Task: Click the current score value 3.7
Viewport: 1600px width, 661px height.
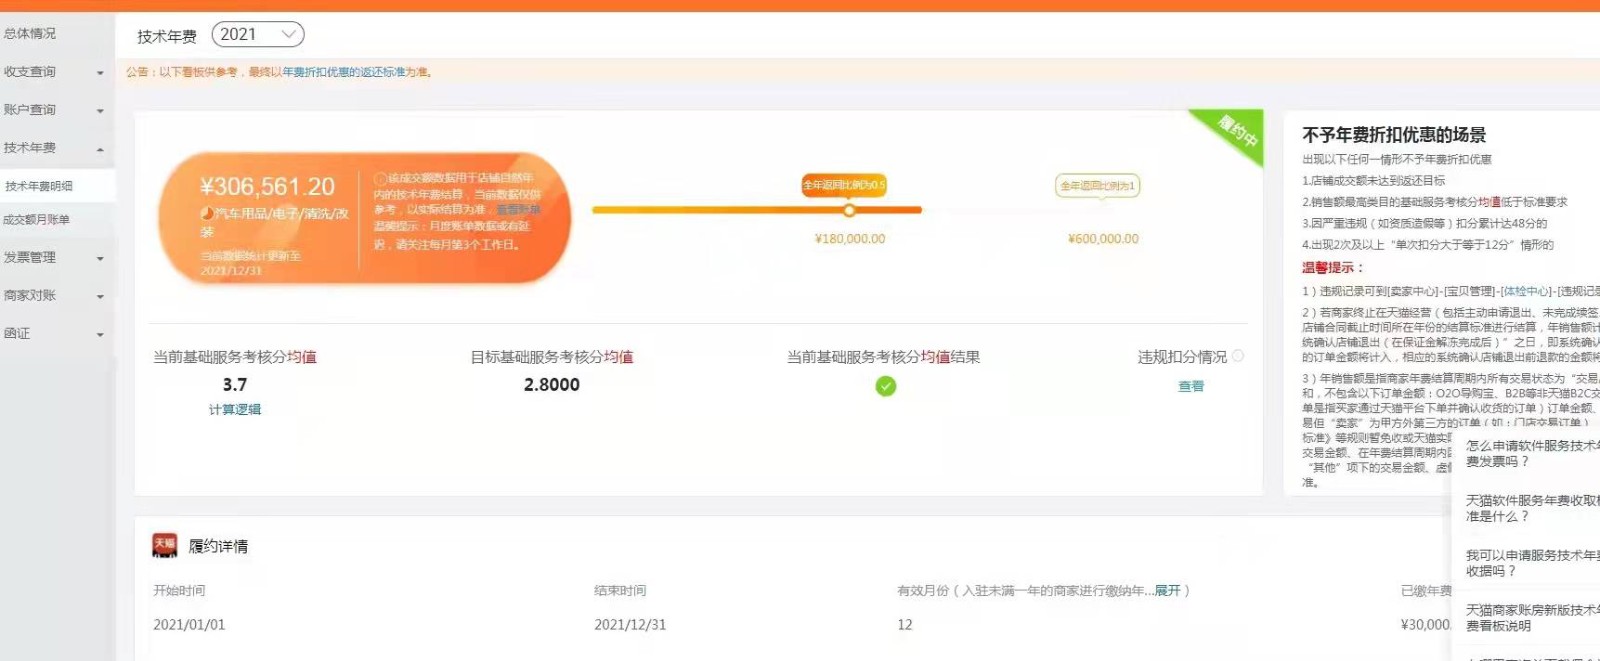Action: (x=235, y=385)
